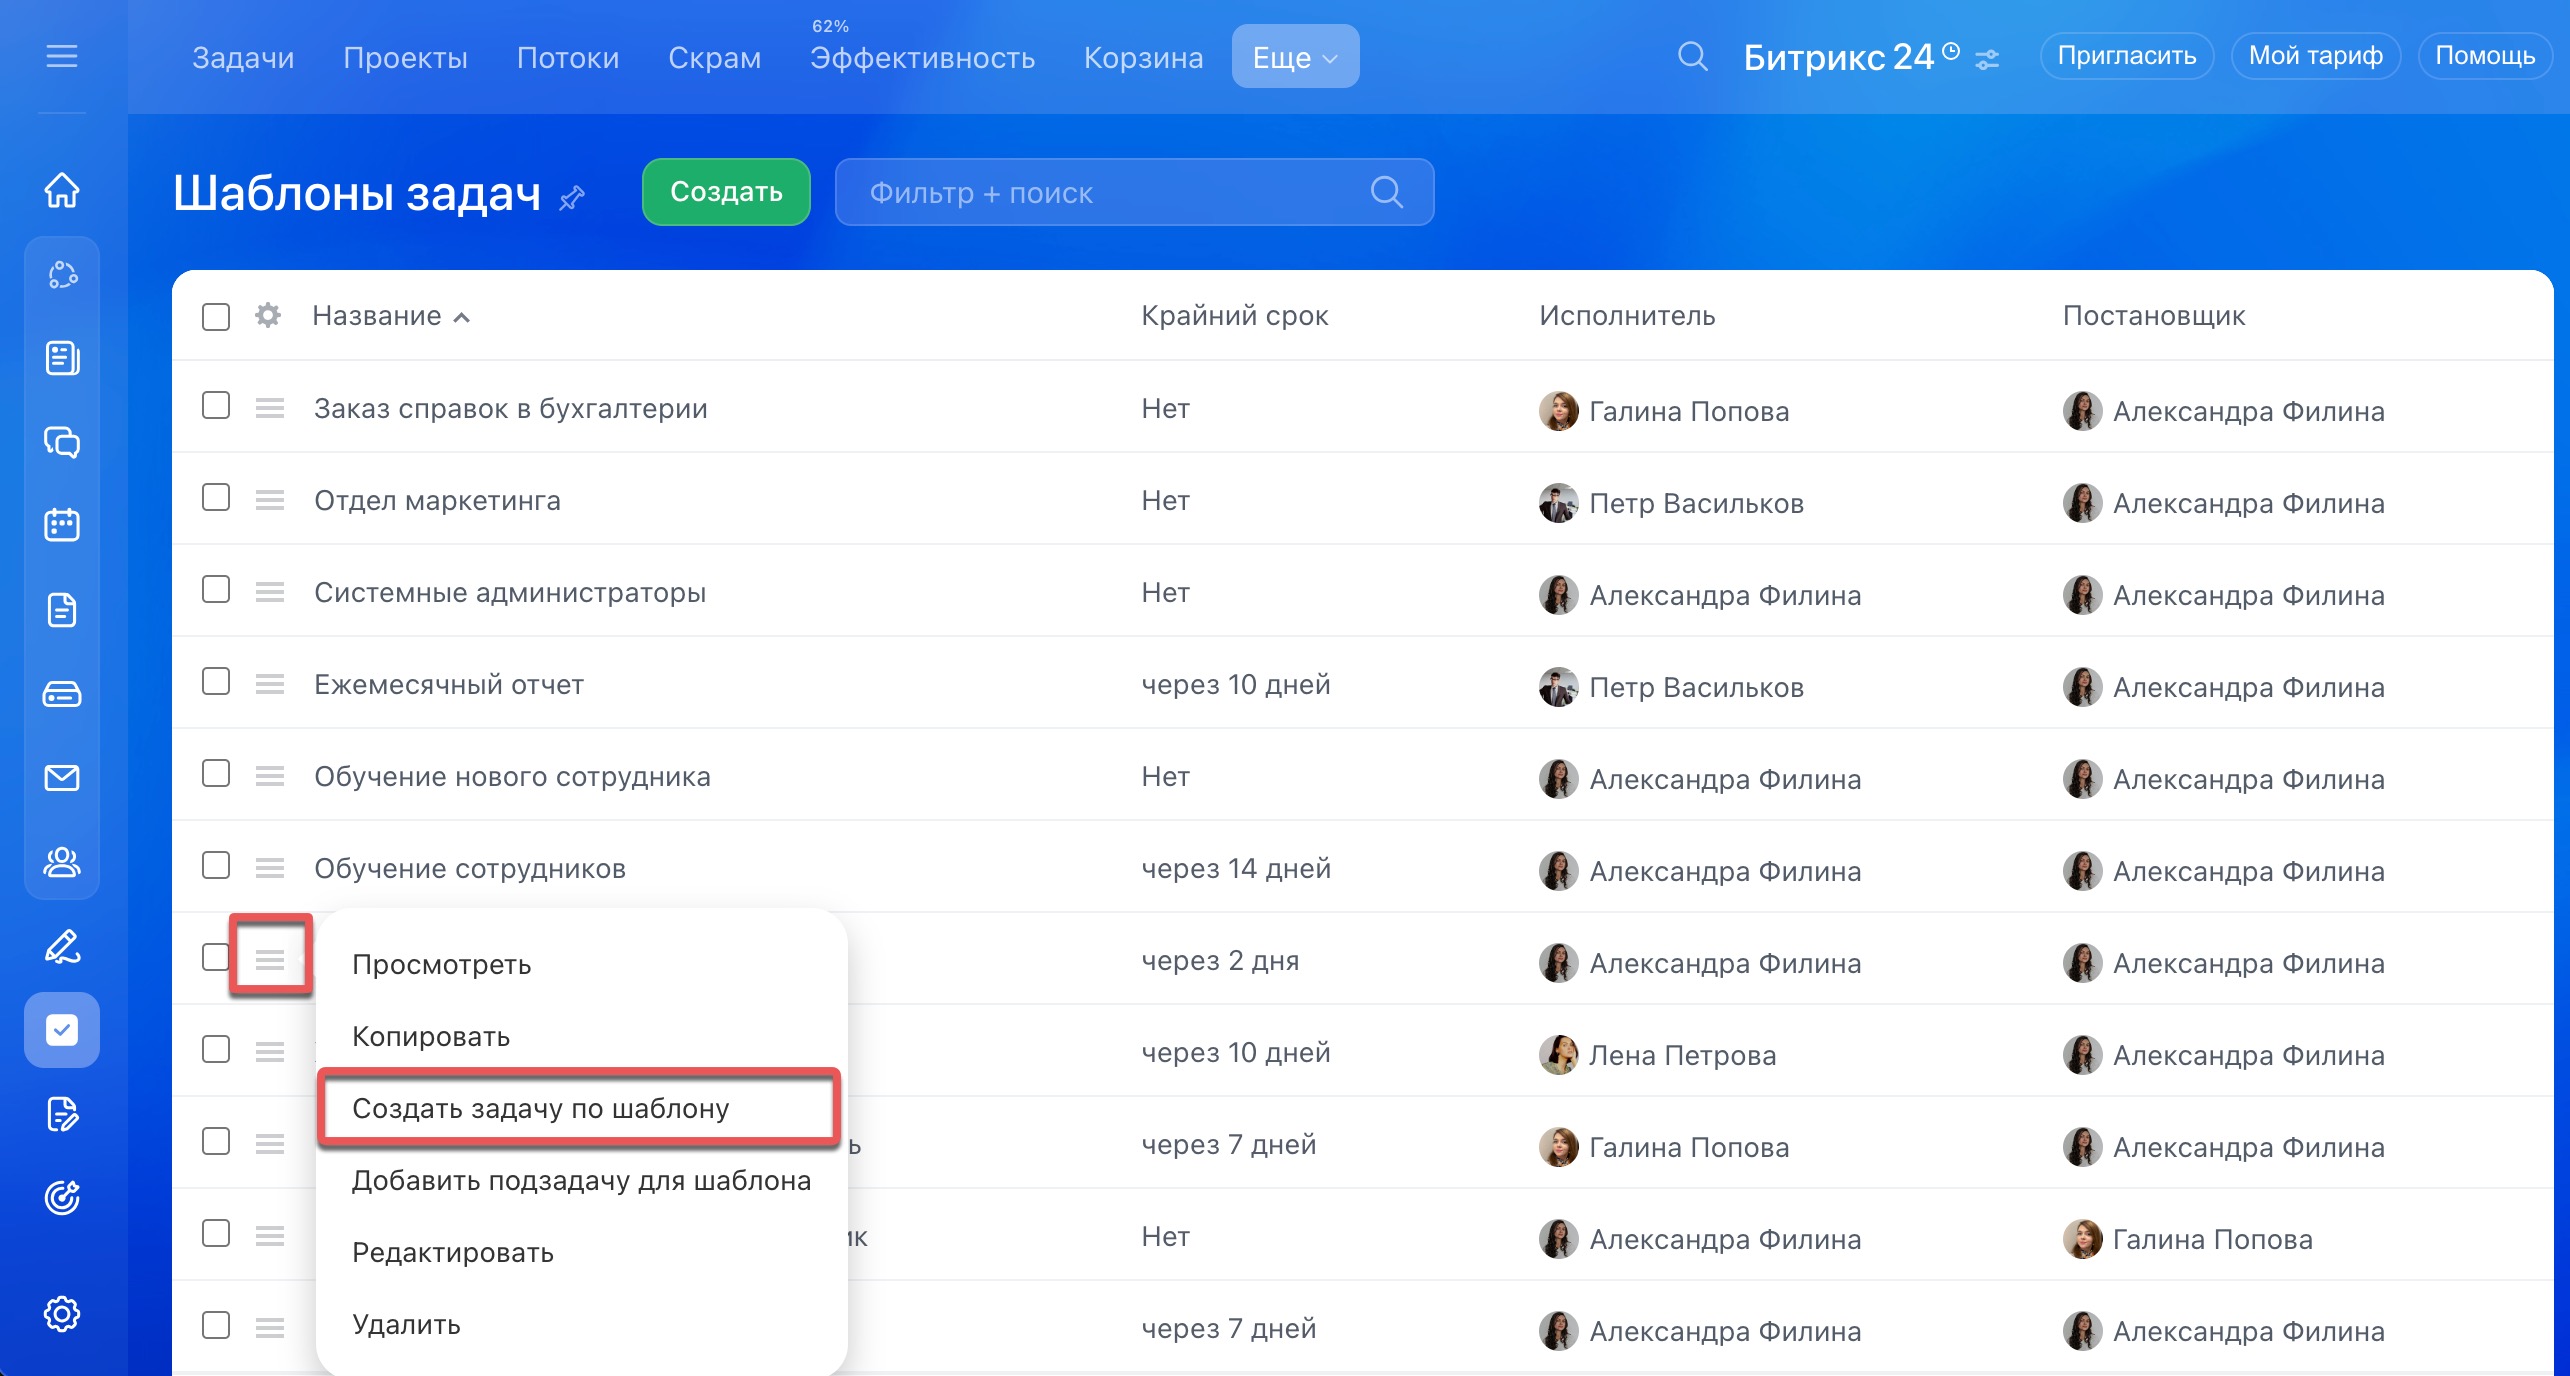The width and height of the screenshot is (2570, 1376).
Task: Open the Эффективность tab
Action: click(922, 58)
